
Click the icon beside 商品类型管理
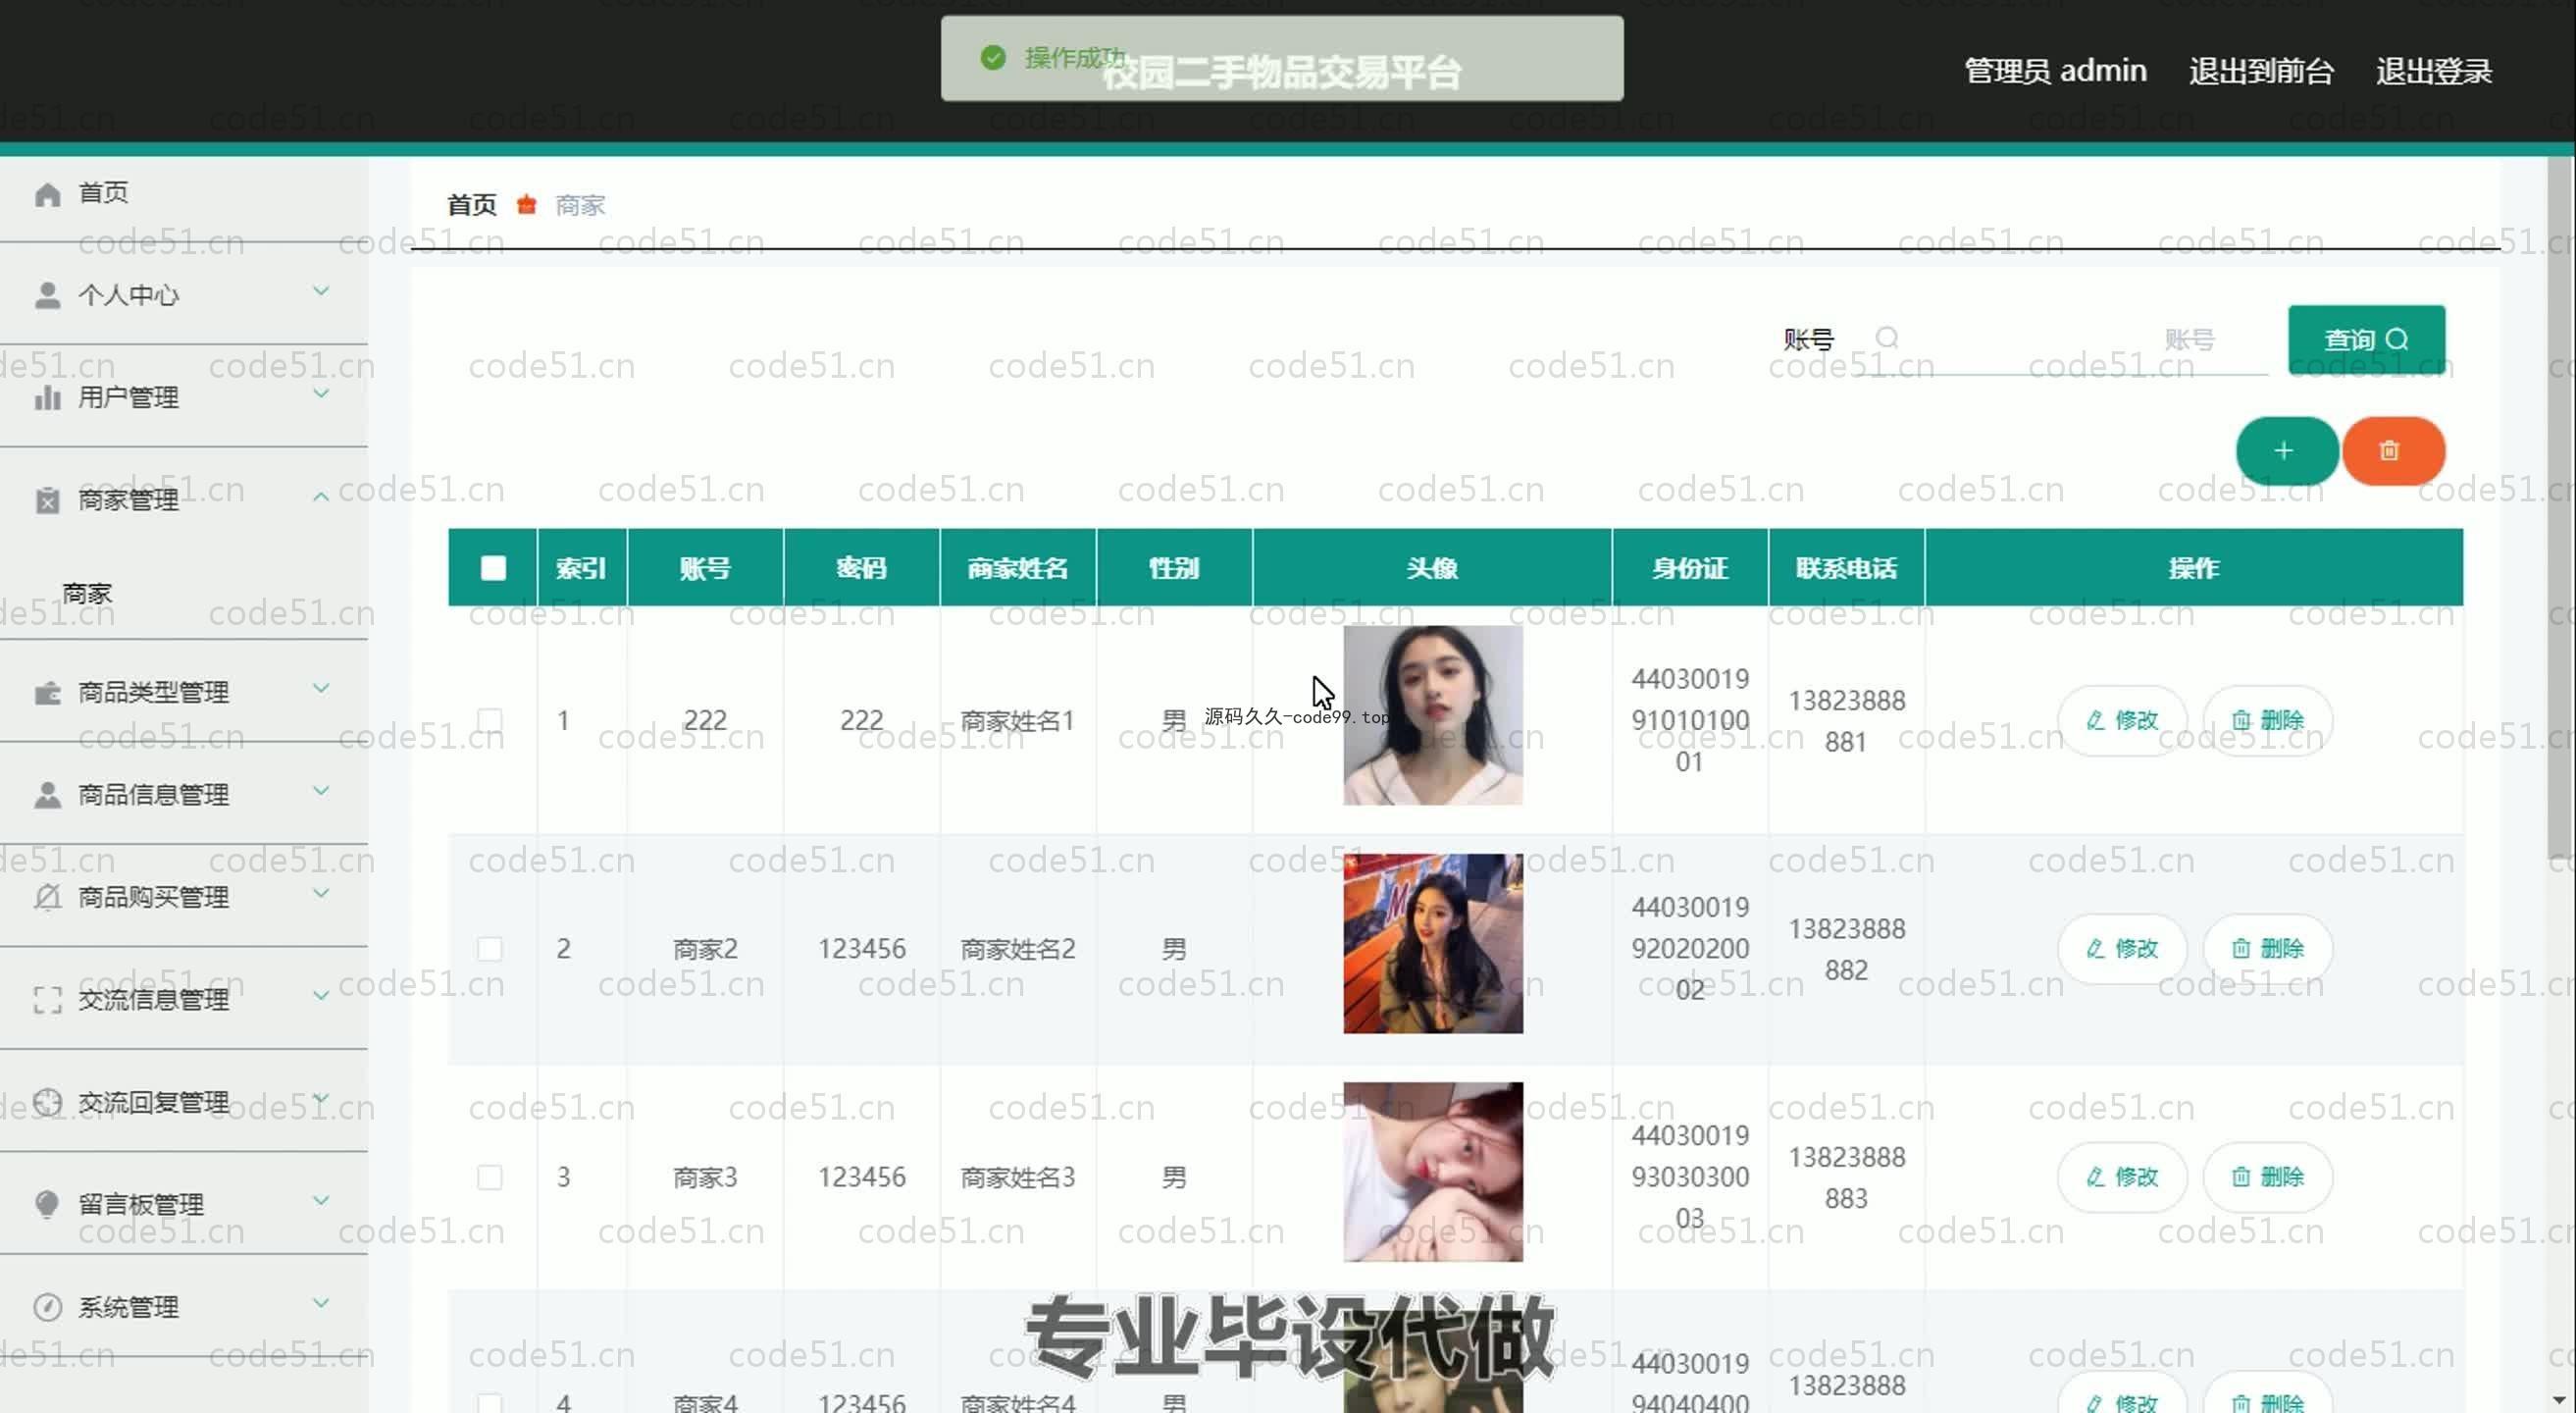coord(47,692)
